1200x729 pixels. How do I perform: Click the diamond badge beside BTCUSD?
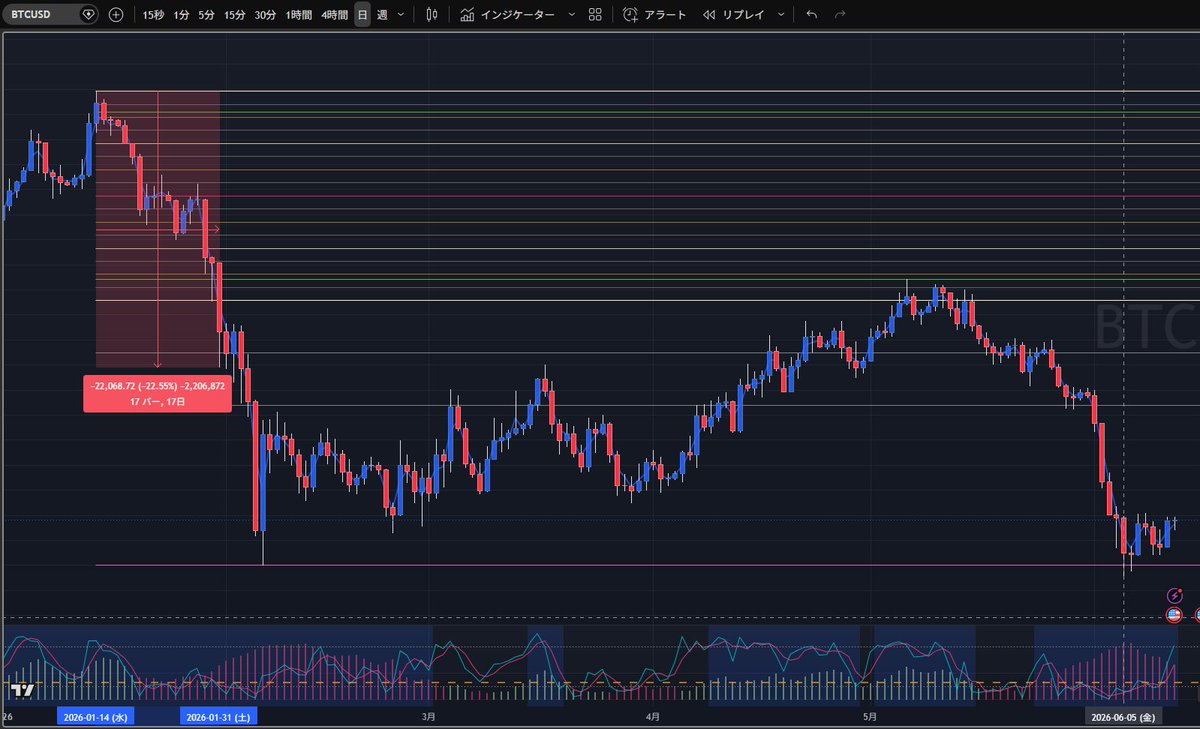(x=88, y=15)
